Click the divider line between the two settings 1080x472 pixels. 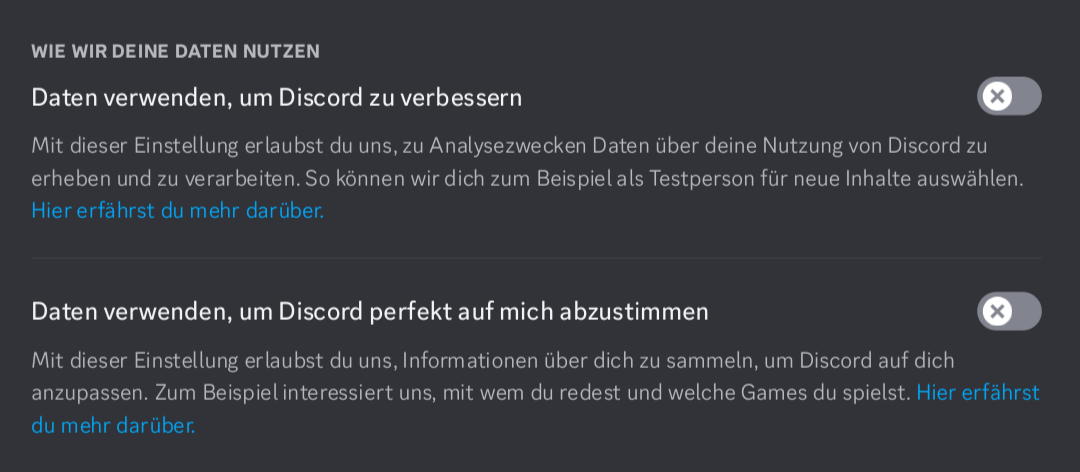coord(536,258)
